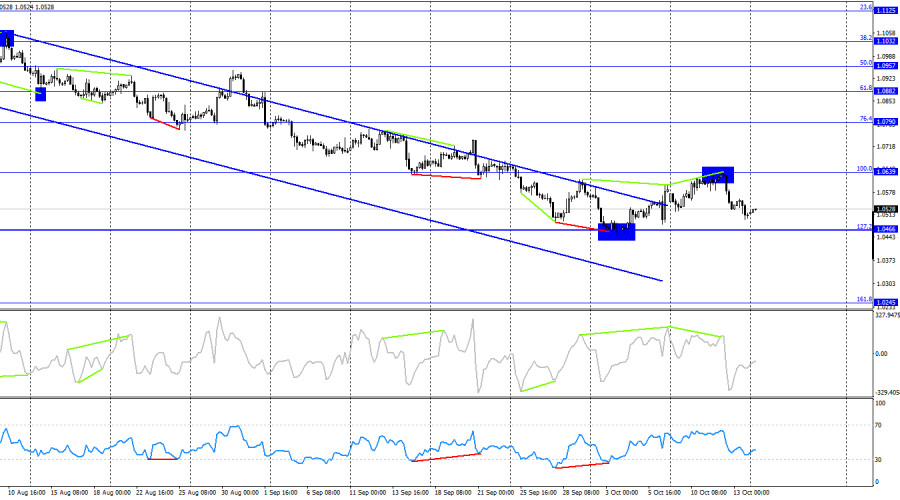
Task: Click the 15 Aug 08:00 date label
Action: 69,493
